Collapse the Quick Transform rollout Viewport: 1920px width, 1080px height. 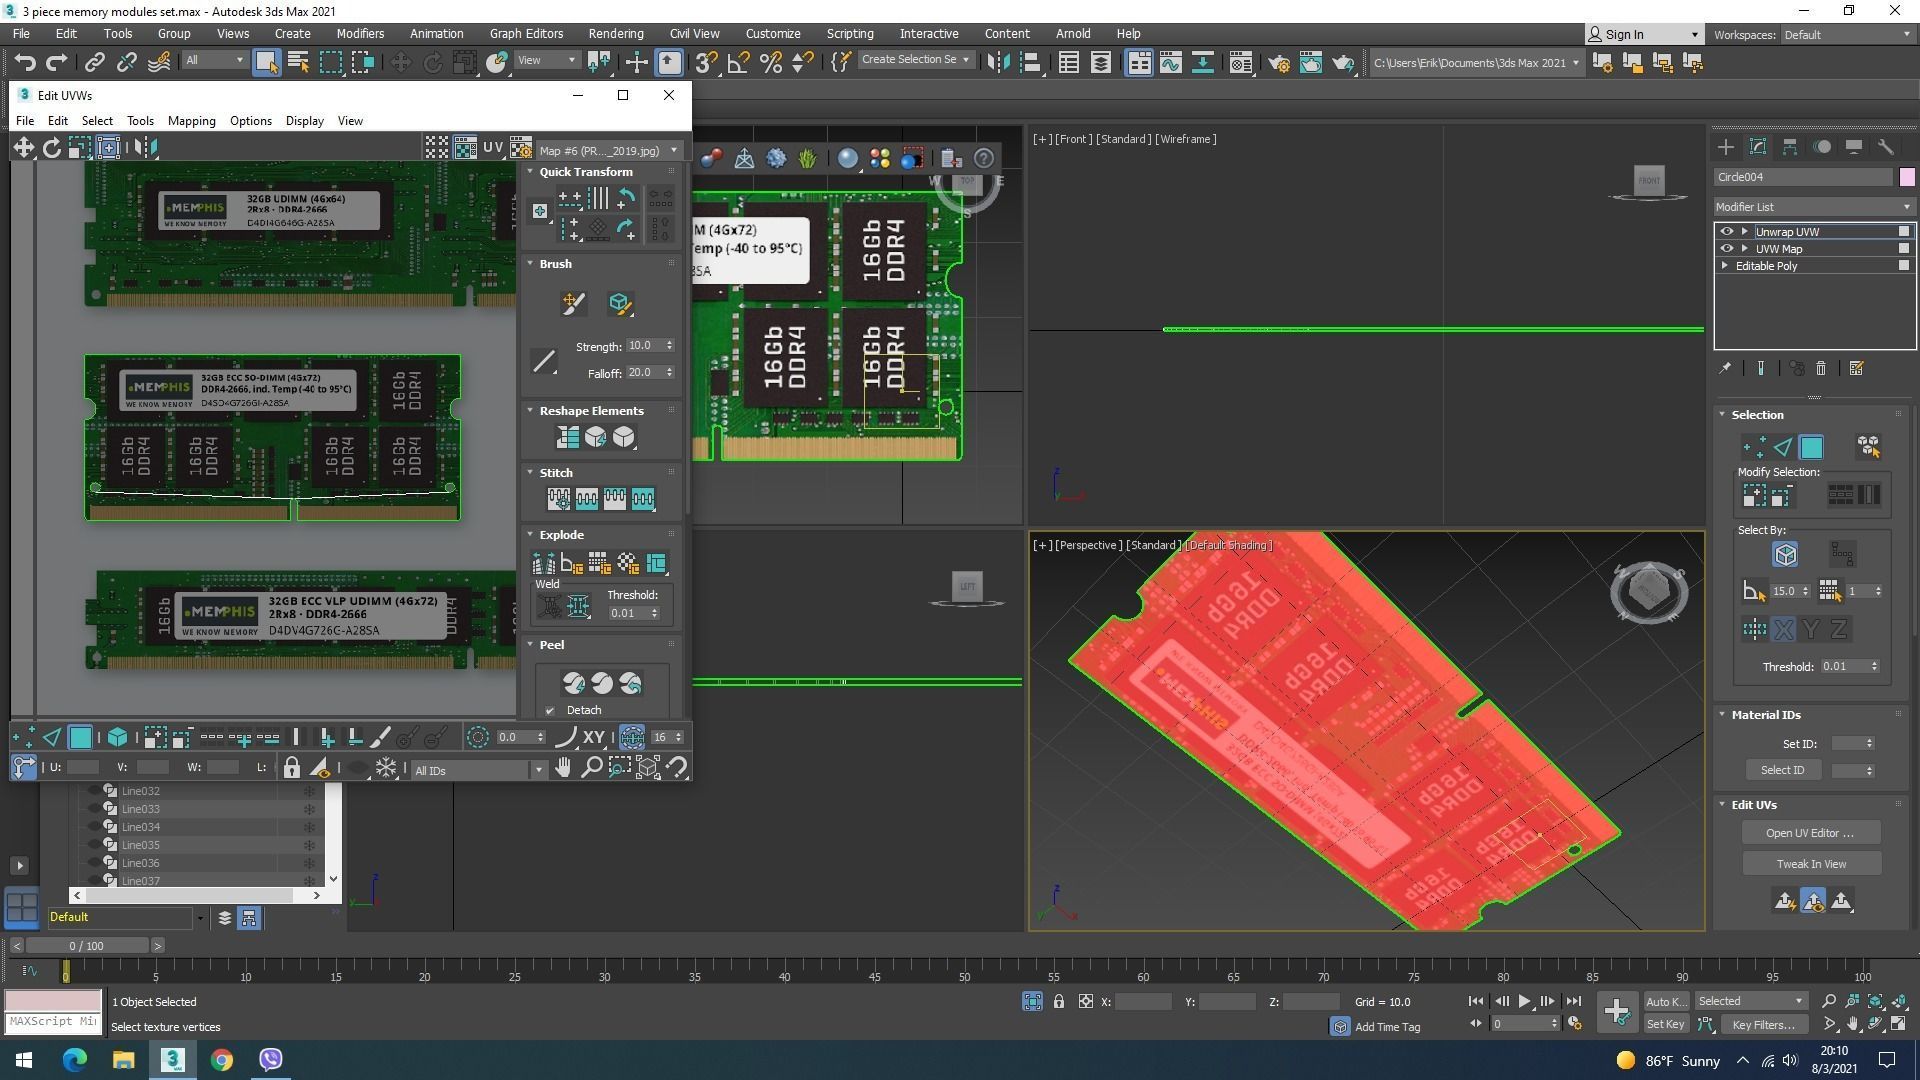click(530, 172)
